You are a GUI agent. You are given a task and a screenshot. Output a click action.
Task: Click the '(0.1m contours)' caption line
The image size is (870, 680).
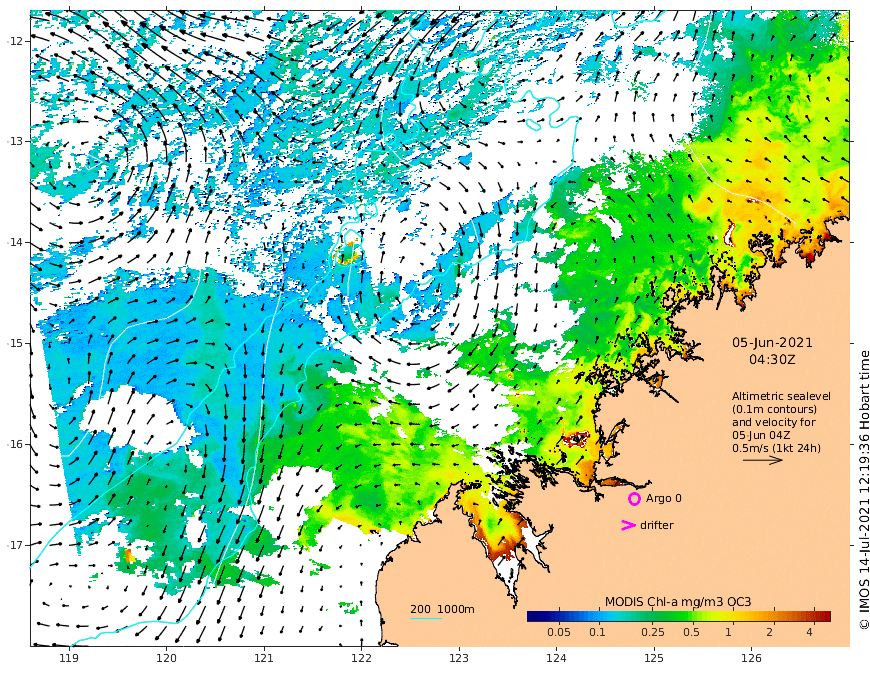pyautogui.click(x=775, y=409)
